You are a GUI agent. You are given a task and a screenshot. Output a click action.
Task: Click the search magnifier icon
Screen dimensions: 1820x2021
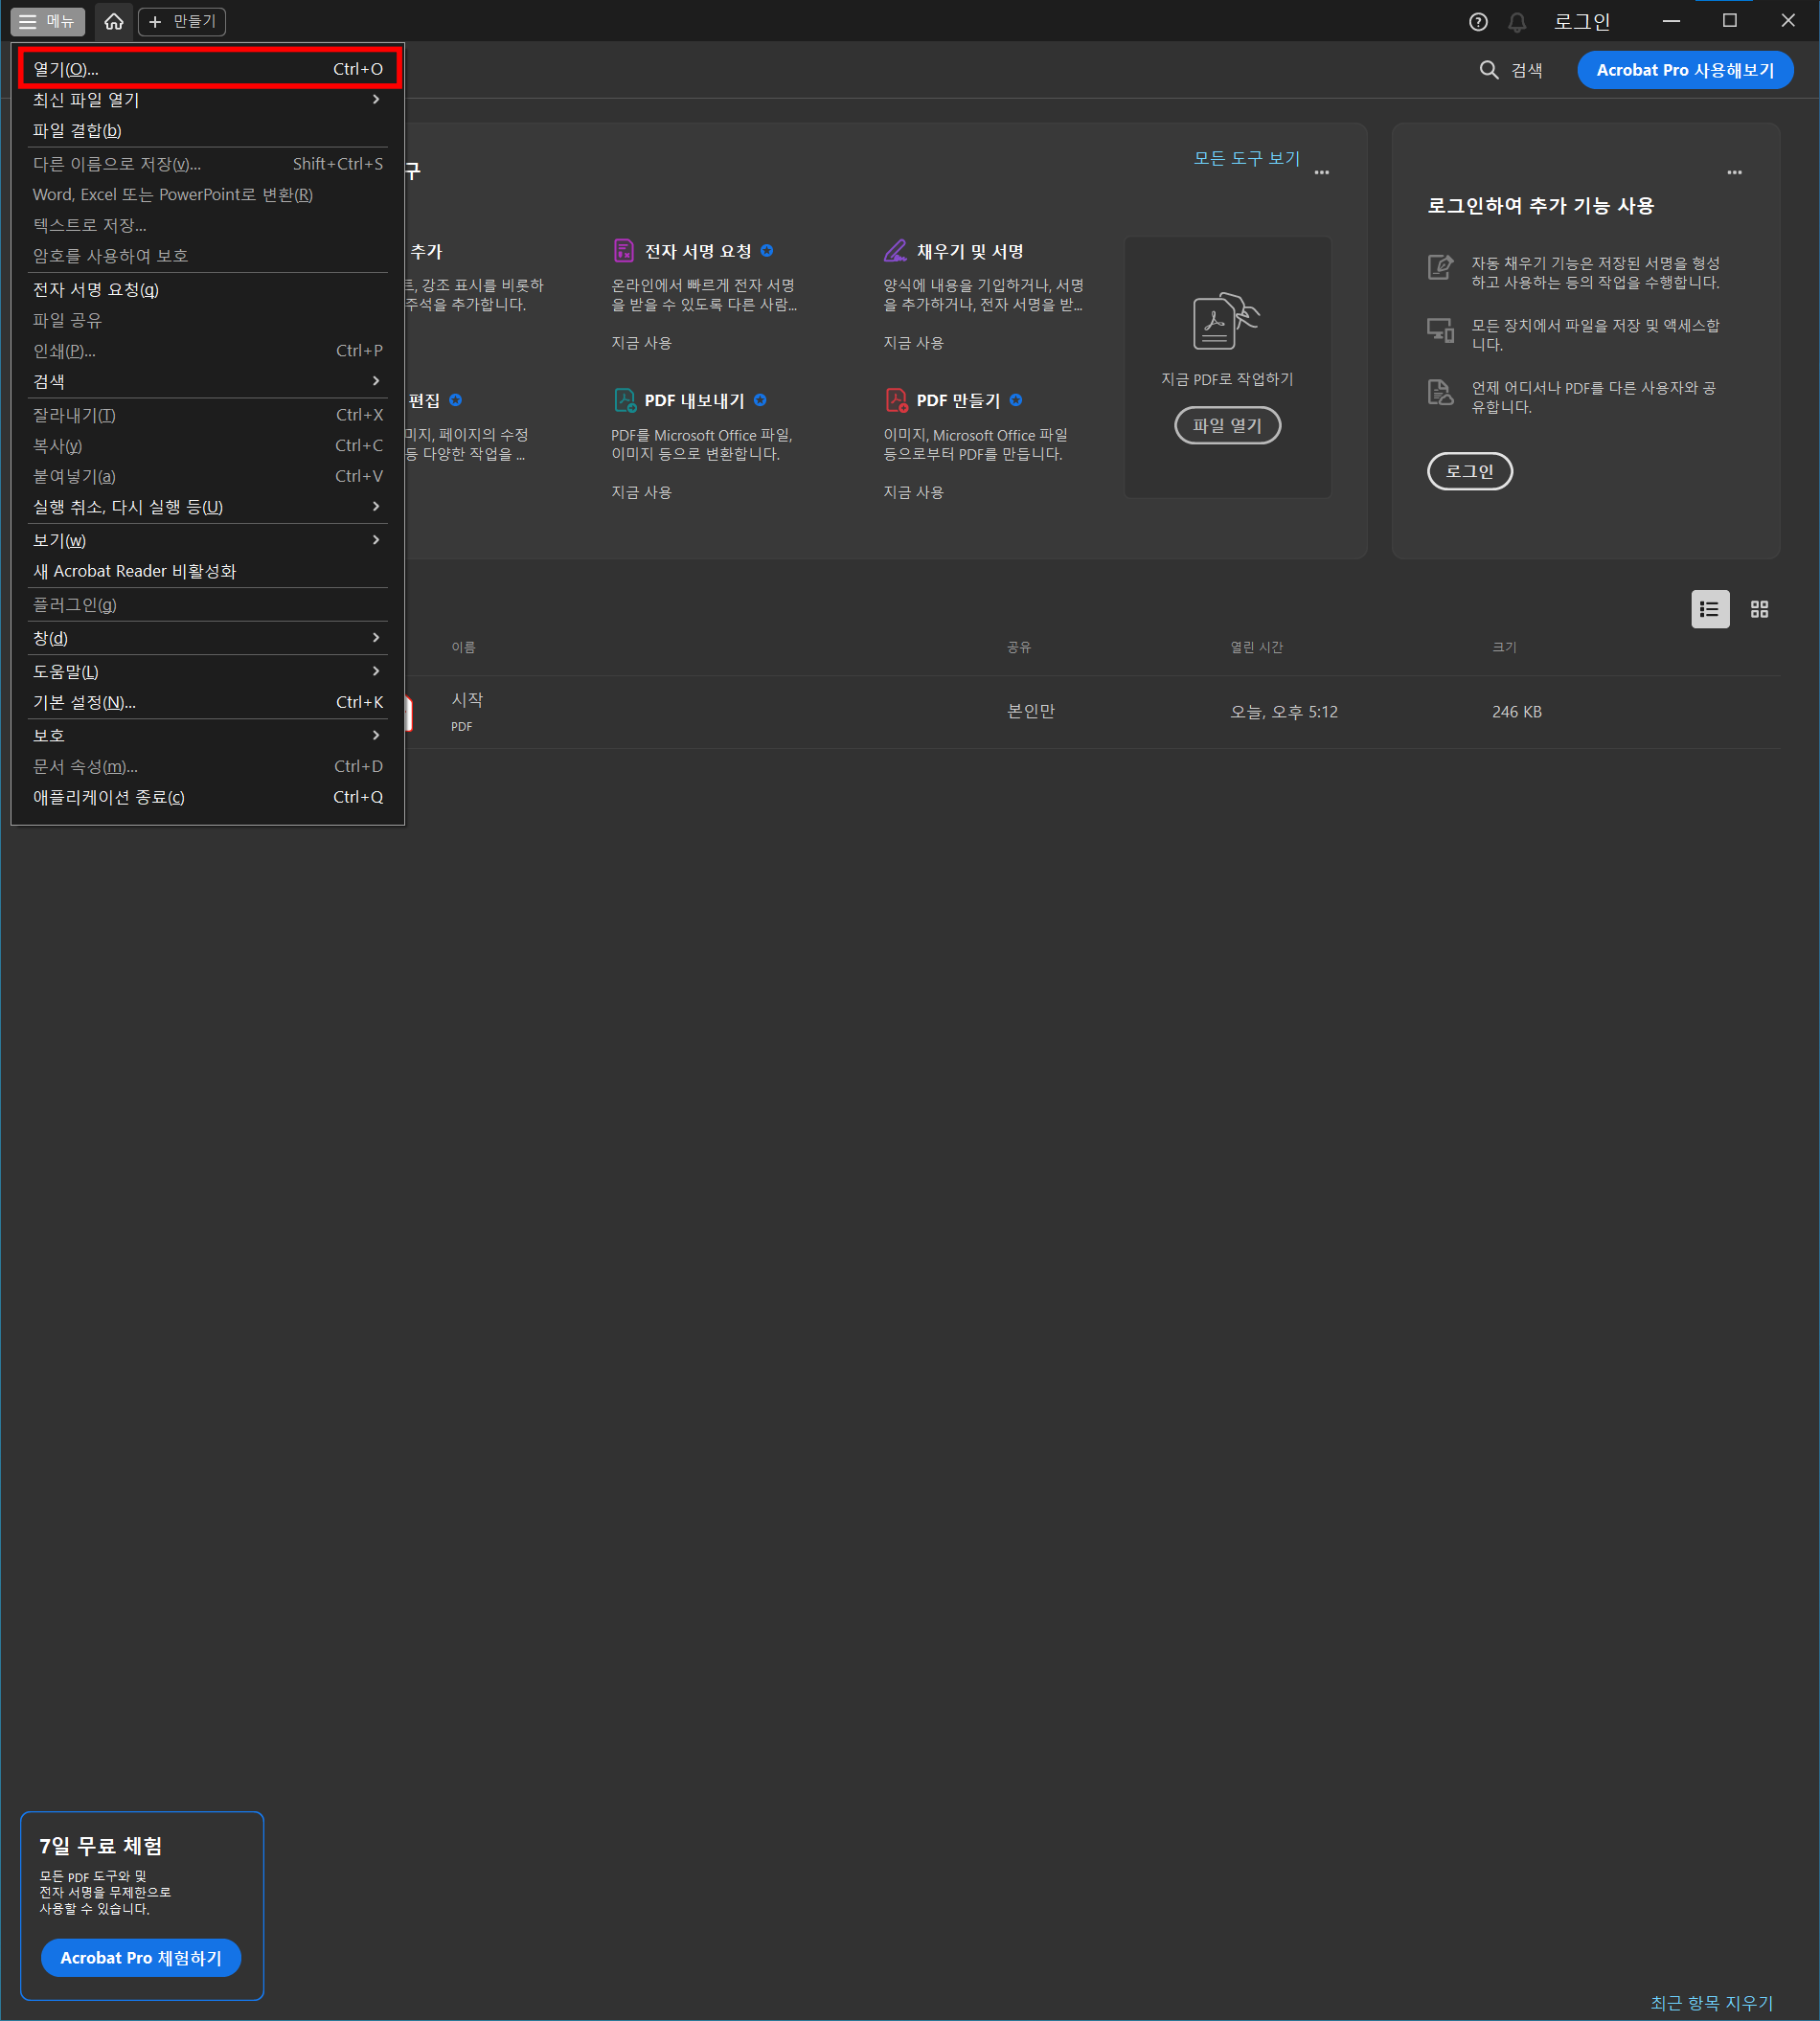coord(1489,70)
